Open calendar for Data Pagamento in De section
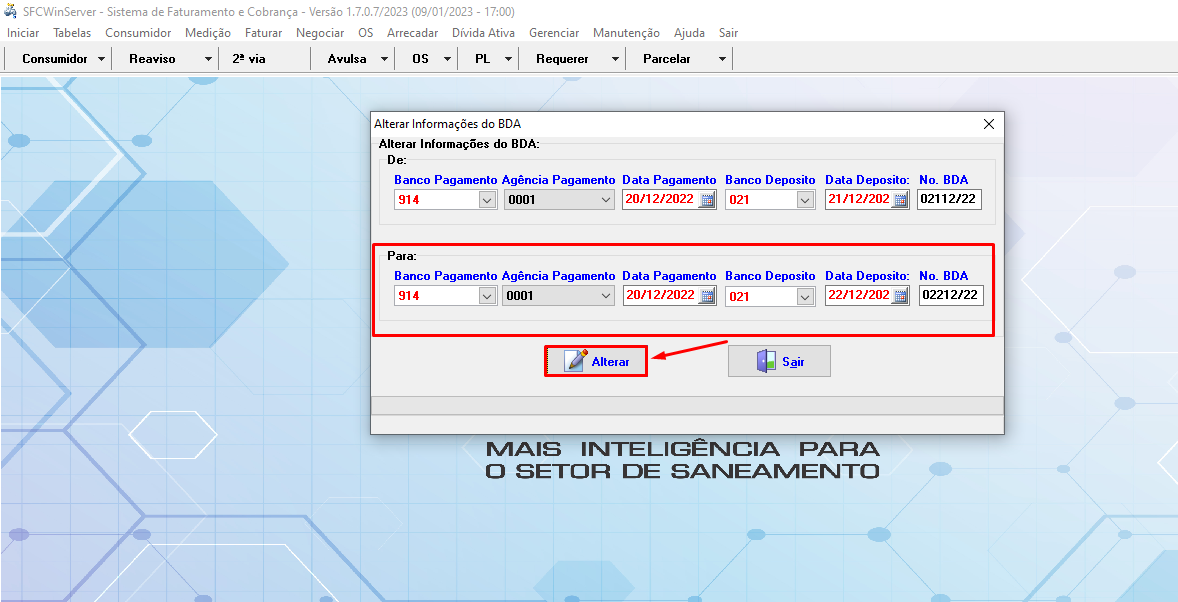 (706, 200)
